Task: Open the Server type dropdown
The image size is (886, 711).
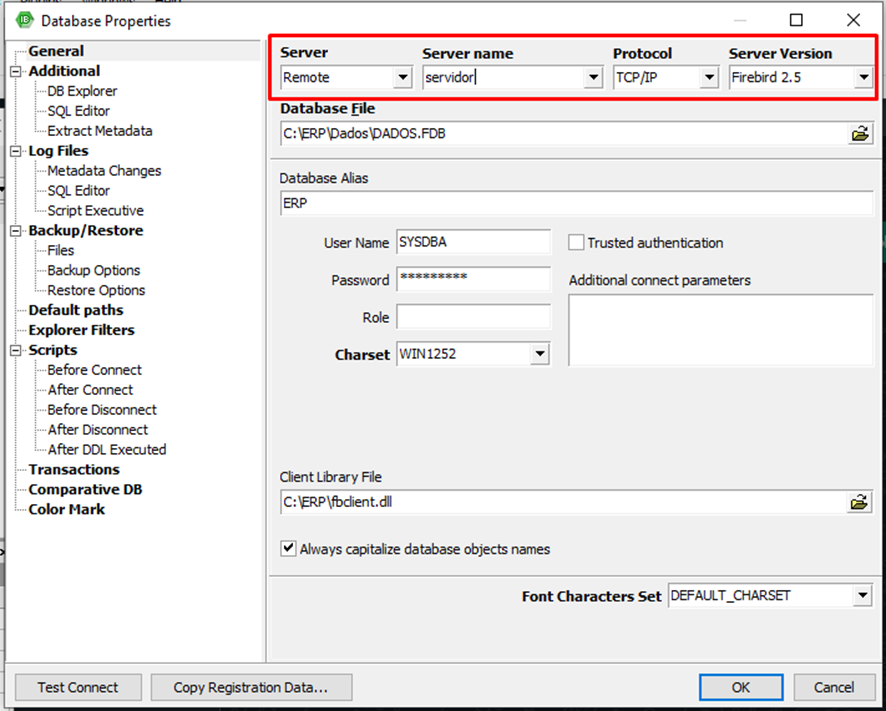Action: (403, 77)
